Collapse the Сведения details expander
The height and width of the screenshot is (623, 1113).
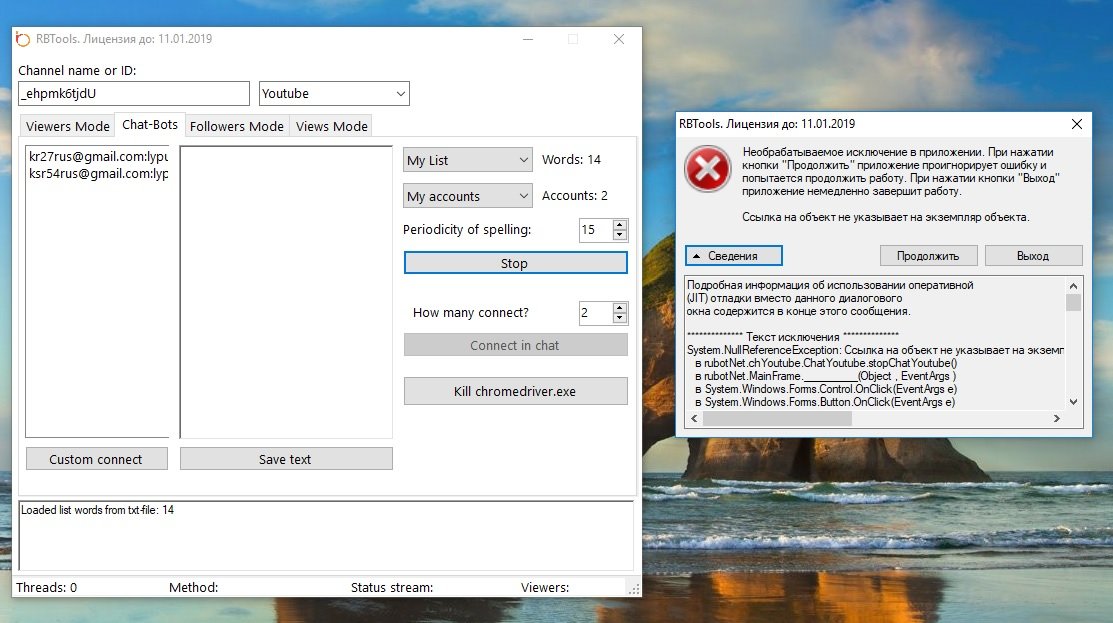click(x=733, y=256)
